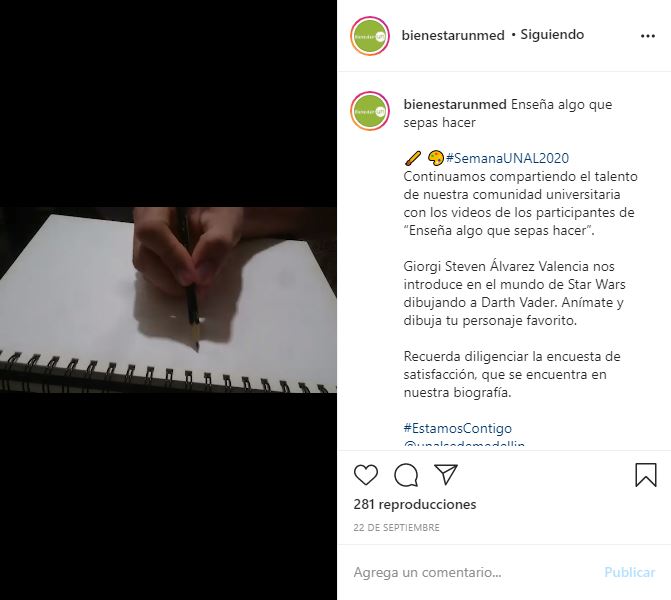
Task: Click the Publicar button
Action: click(629, 572)
